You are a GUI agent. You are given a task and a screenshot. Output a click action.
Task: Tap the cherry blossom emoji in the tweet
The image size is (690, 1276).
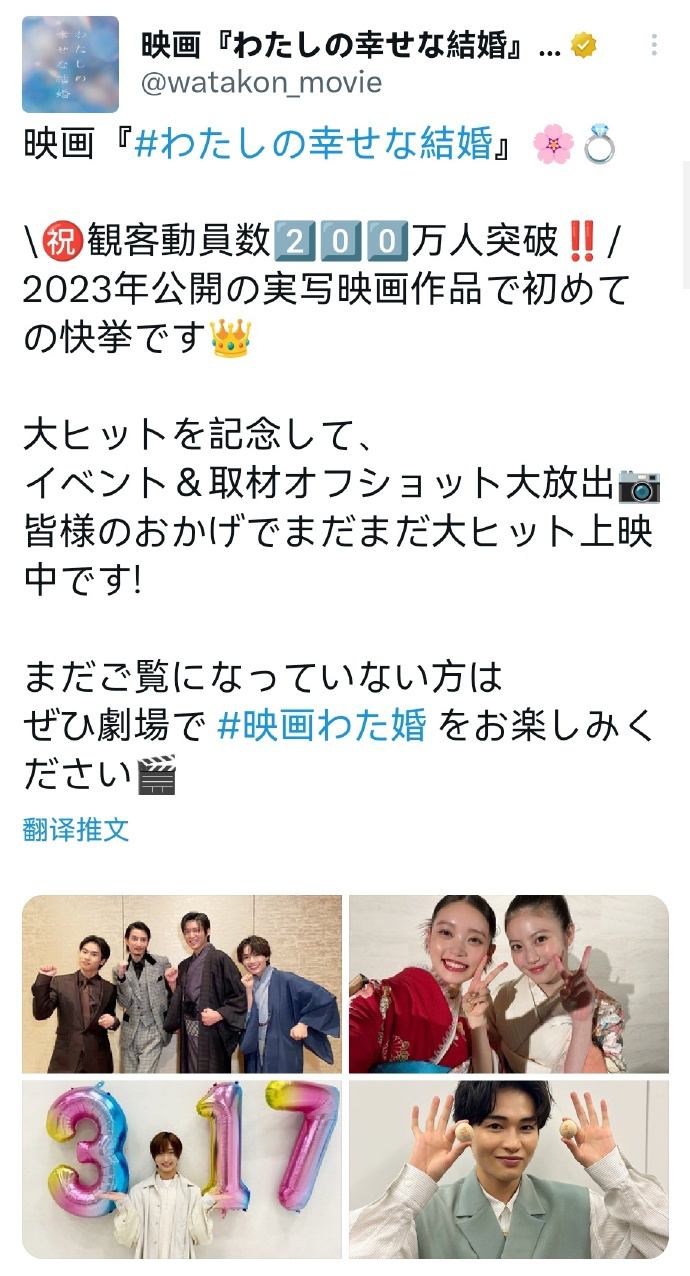coord(552,146)
